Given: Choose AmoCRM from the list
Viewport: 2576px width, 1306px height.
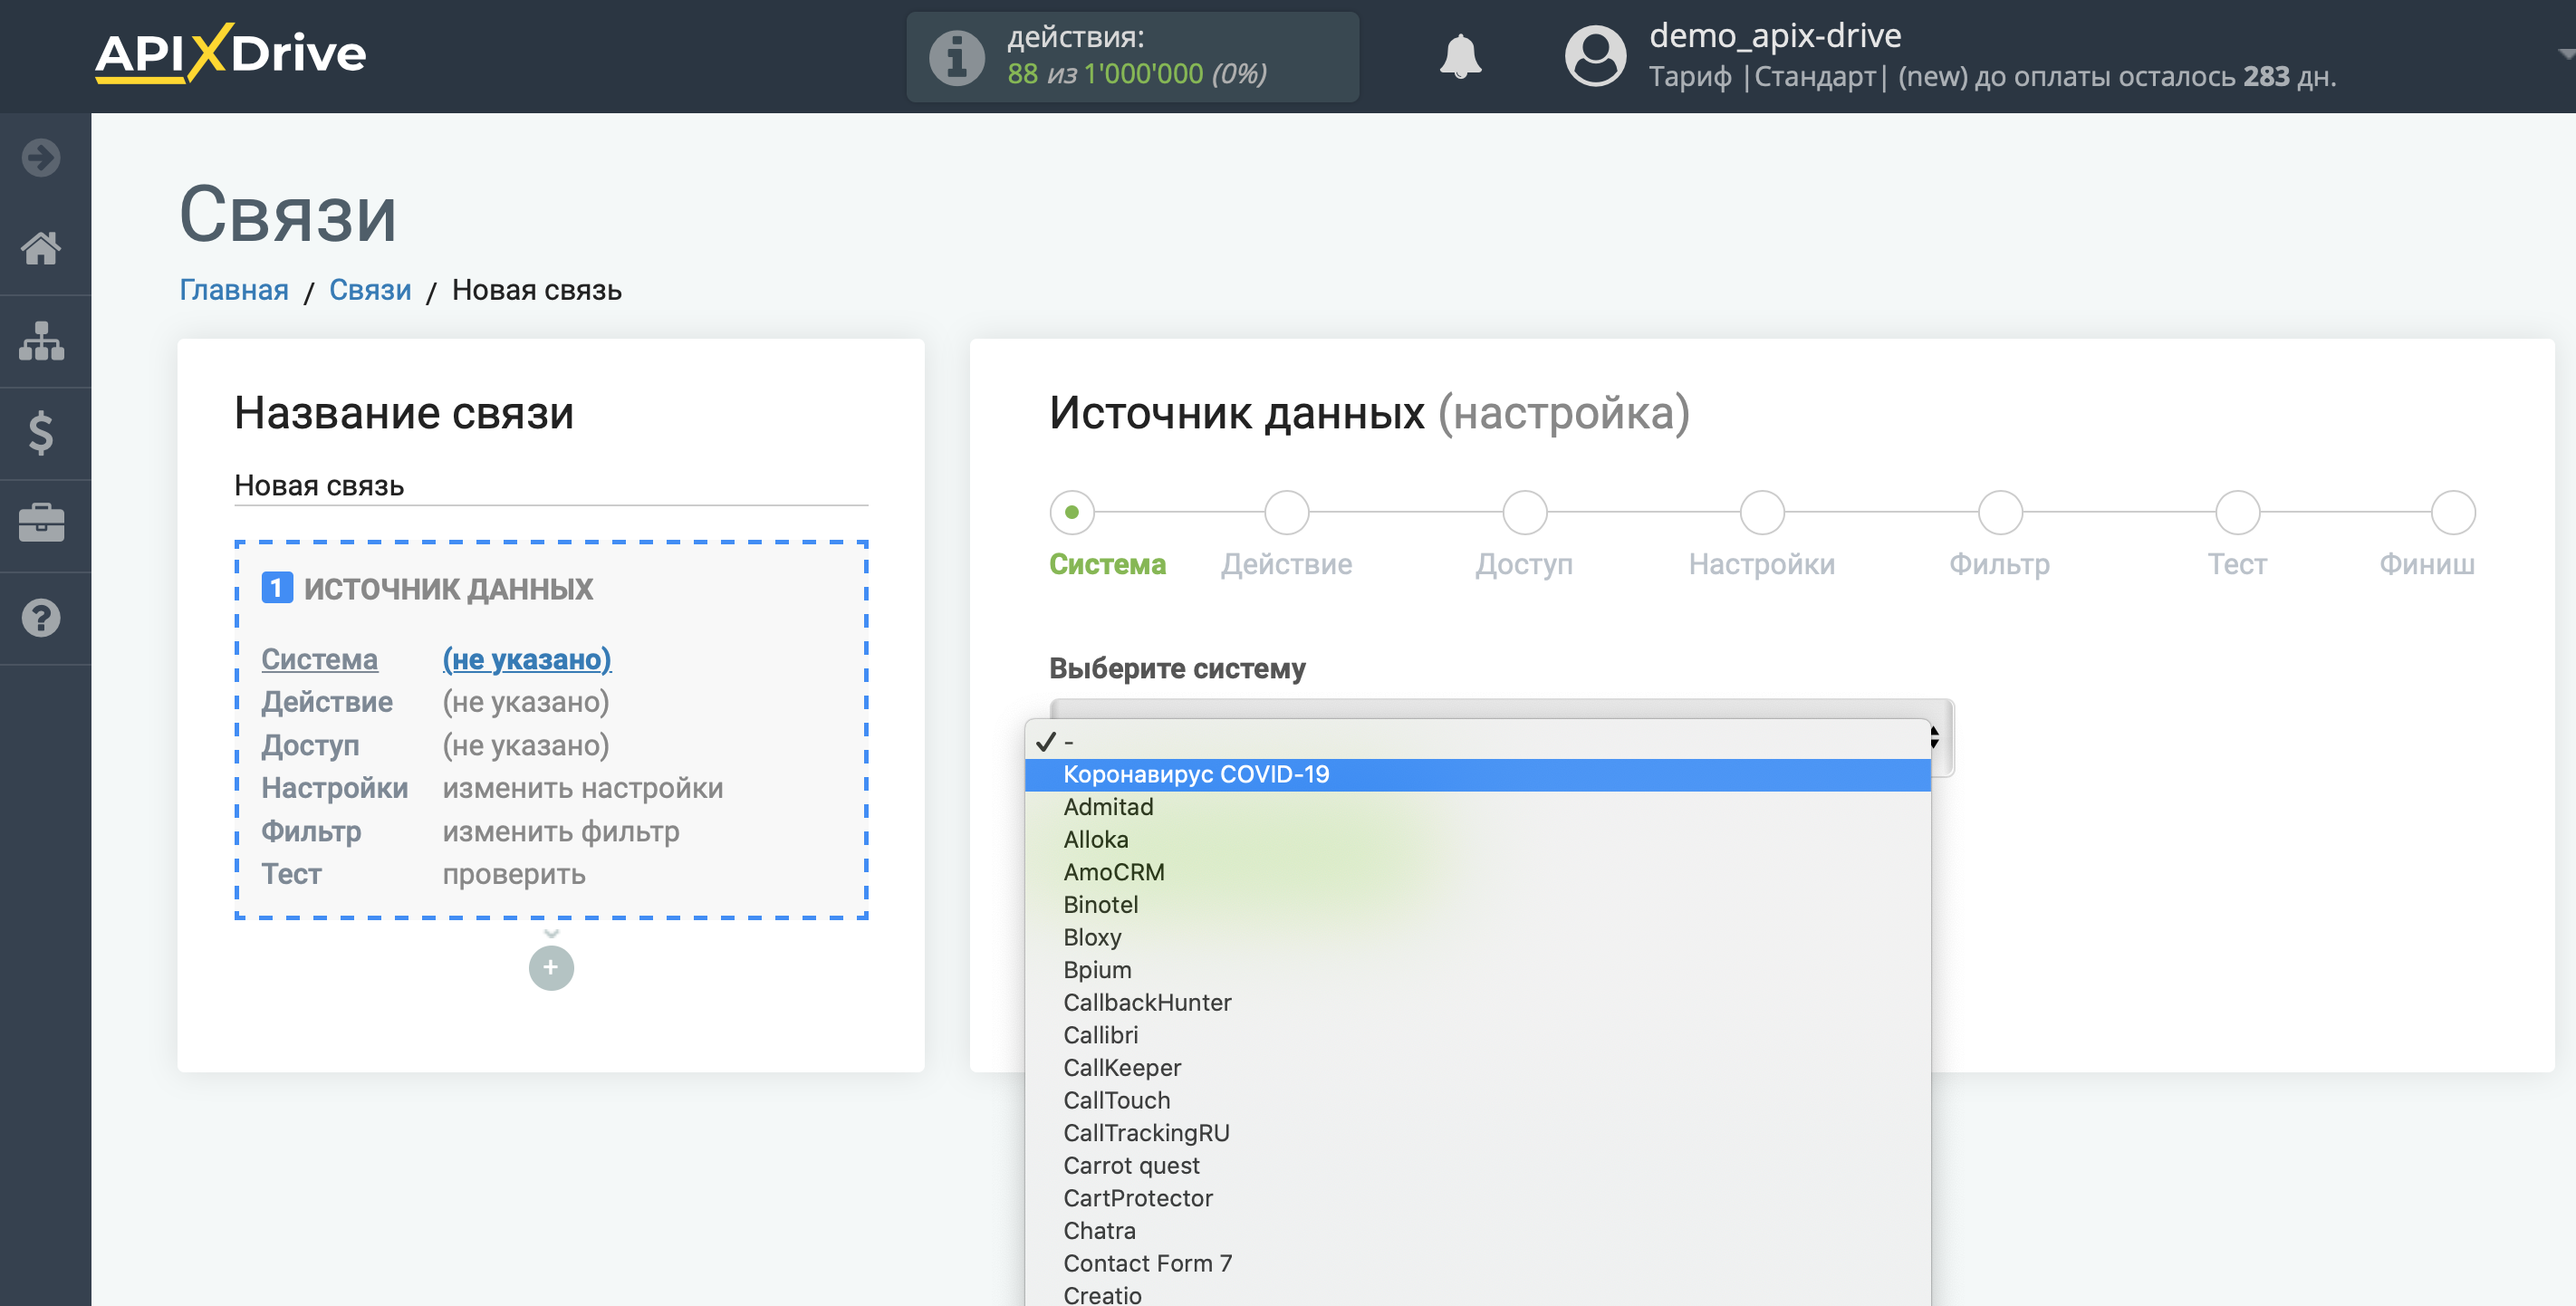Looking at the screenshot, I should coord(1478,872).
